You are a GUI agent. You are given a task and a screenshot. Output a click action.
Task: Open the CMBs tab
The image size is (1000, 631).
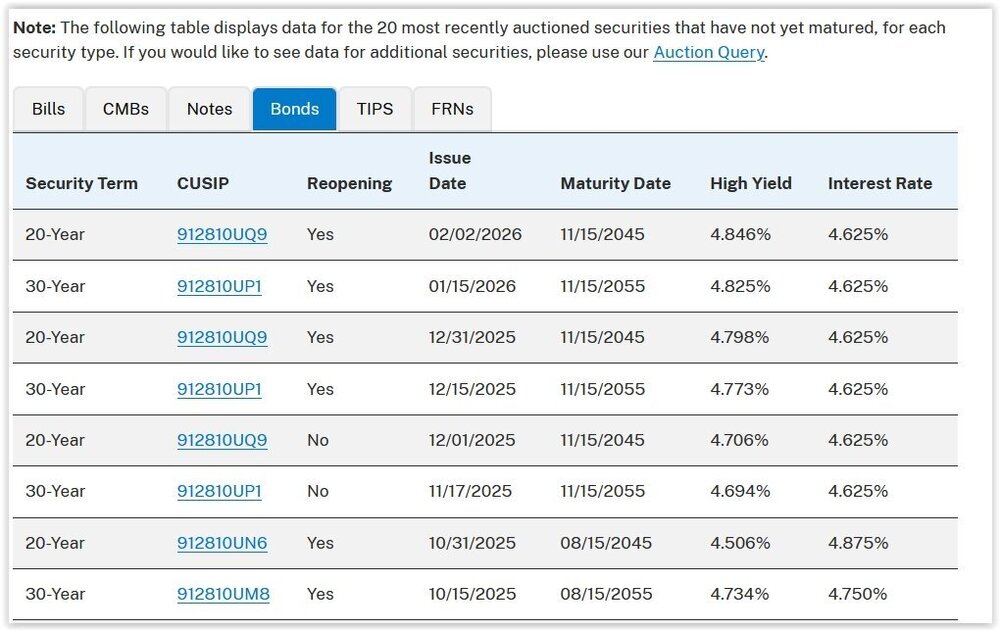(126, 109)
